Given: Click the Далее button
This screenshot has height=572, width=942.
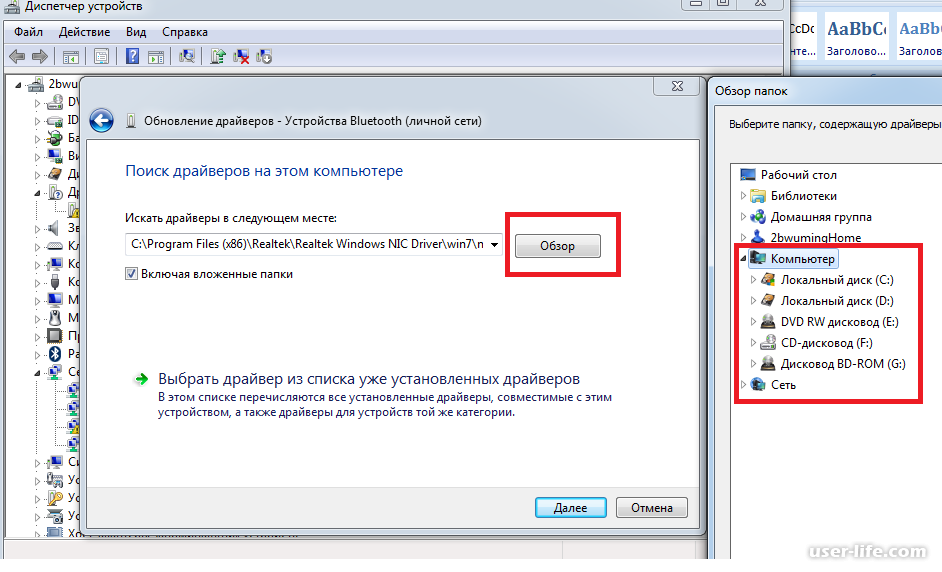Looking at the screenshot, I should [x=571, y=508].
